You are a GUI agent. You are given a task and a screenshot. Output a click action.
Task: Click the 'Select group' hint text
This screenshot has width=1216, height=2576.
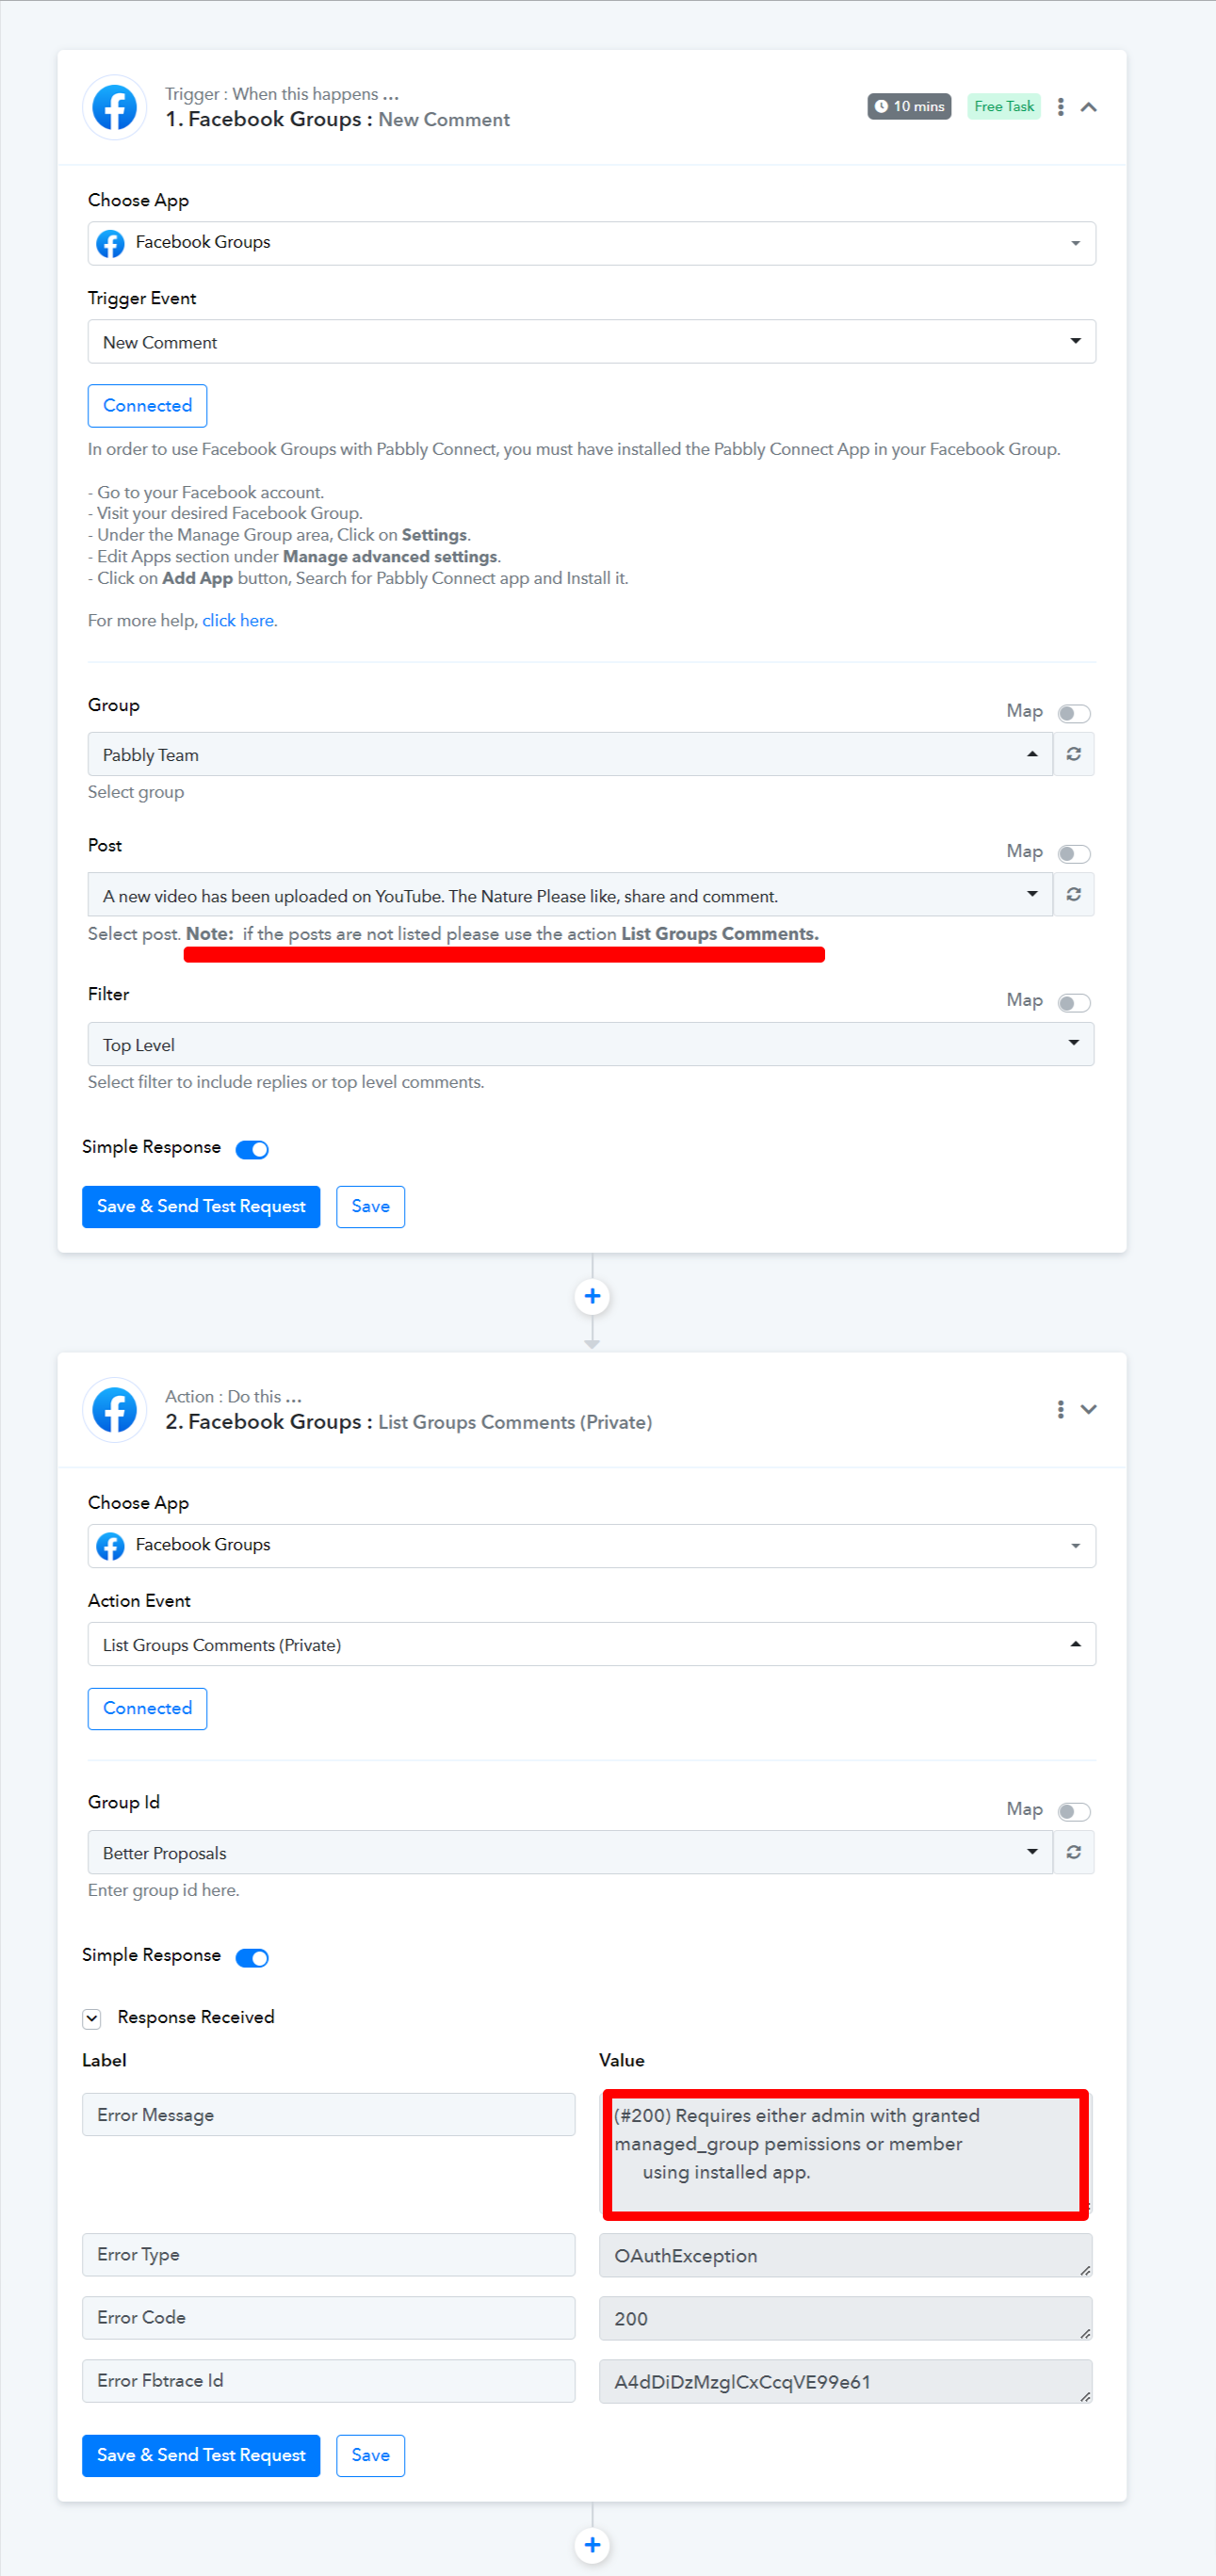coord(136,792)
